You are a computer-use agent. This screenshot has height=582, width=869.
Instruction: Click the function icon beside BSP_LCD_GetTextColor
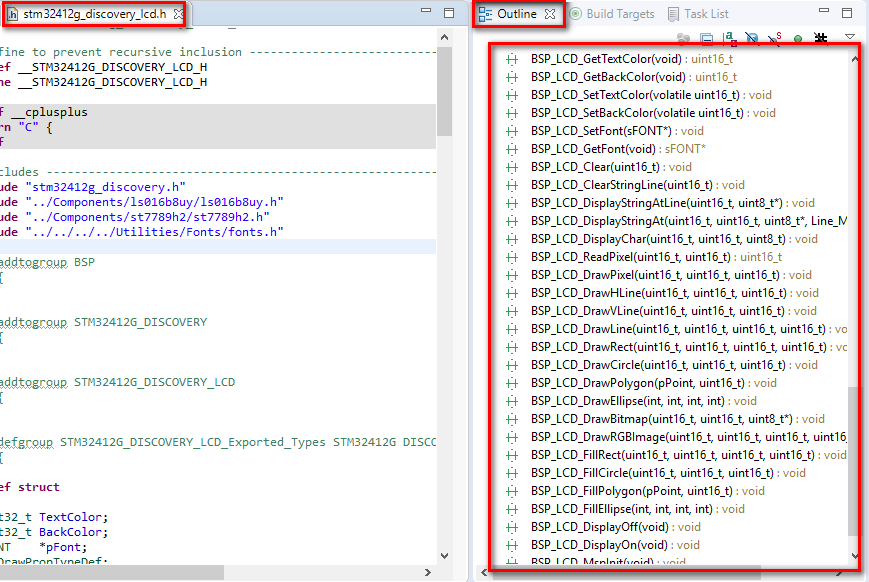point(512,59)
